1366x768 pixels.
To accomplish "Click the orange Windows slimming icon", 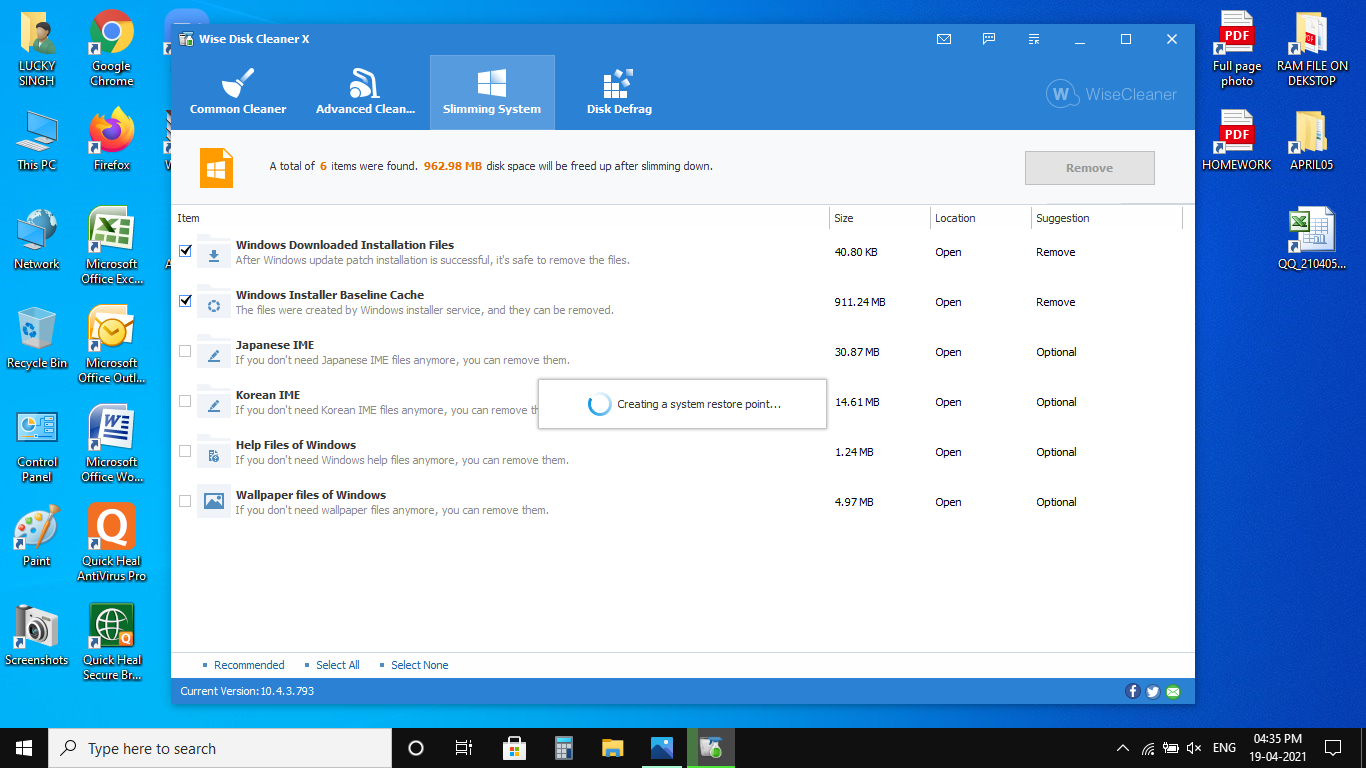I will 216,167.
